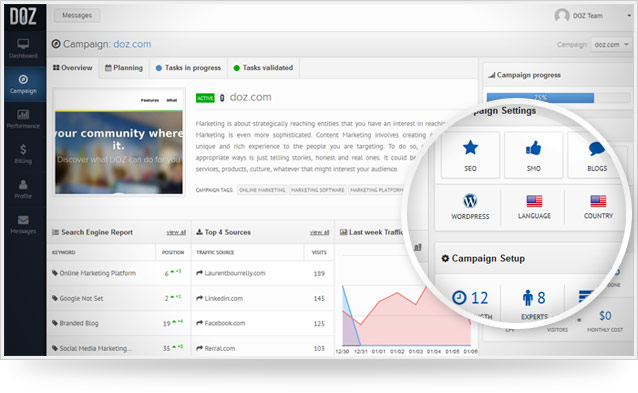638x393 pixels.
Task: Click the TRAFFIC SOURCE column header
Action: point(215,252)
